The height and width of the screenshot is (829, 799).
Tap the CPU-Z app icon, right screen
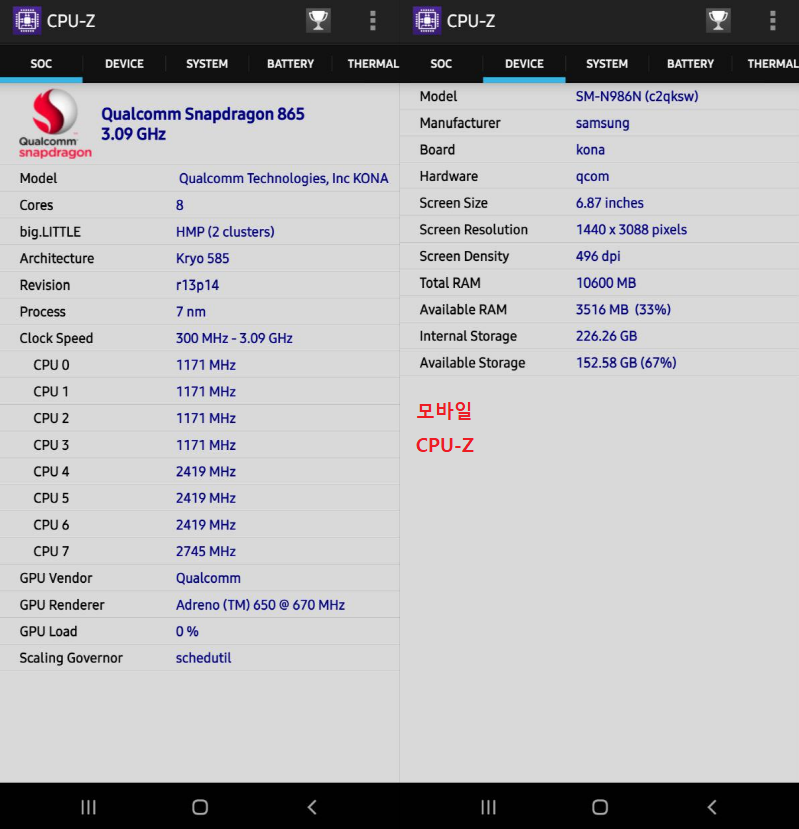[427, 21]
